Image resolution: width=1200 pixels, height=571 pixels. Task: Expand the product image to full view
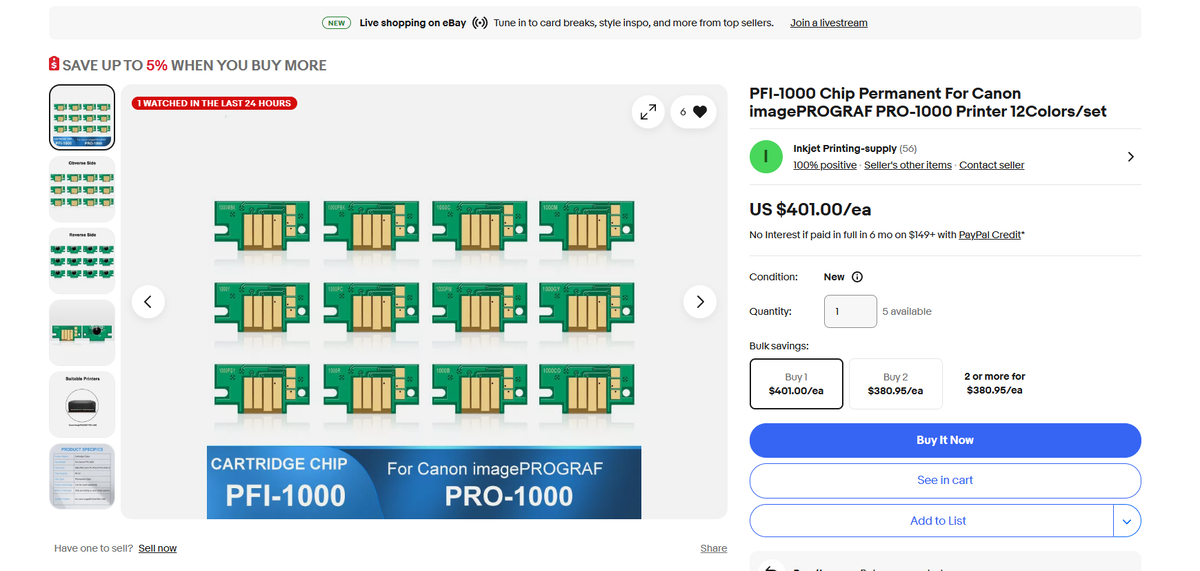(648, 112)
